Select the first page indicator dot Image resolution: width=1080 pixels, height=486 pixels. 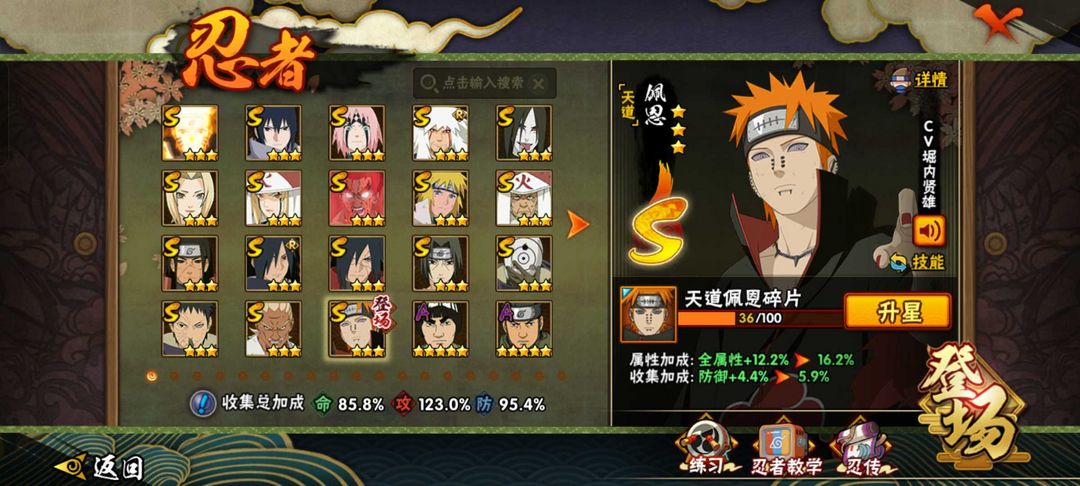click(x=152, y=376)
